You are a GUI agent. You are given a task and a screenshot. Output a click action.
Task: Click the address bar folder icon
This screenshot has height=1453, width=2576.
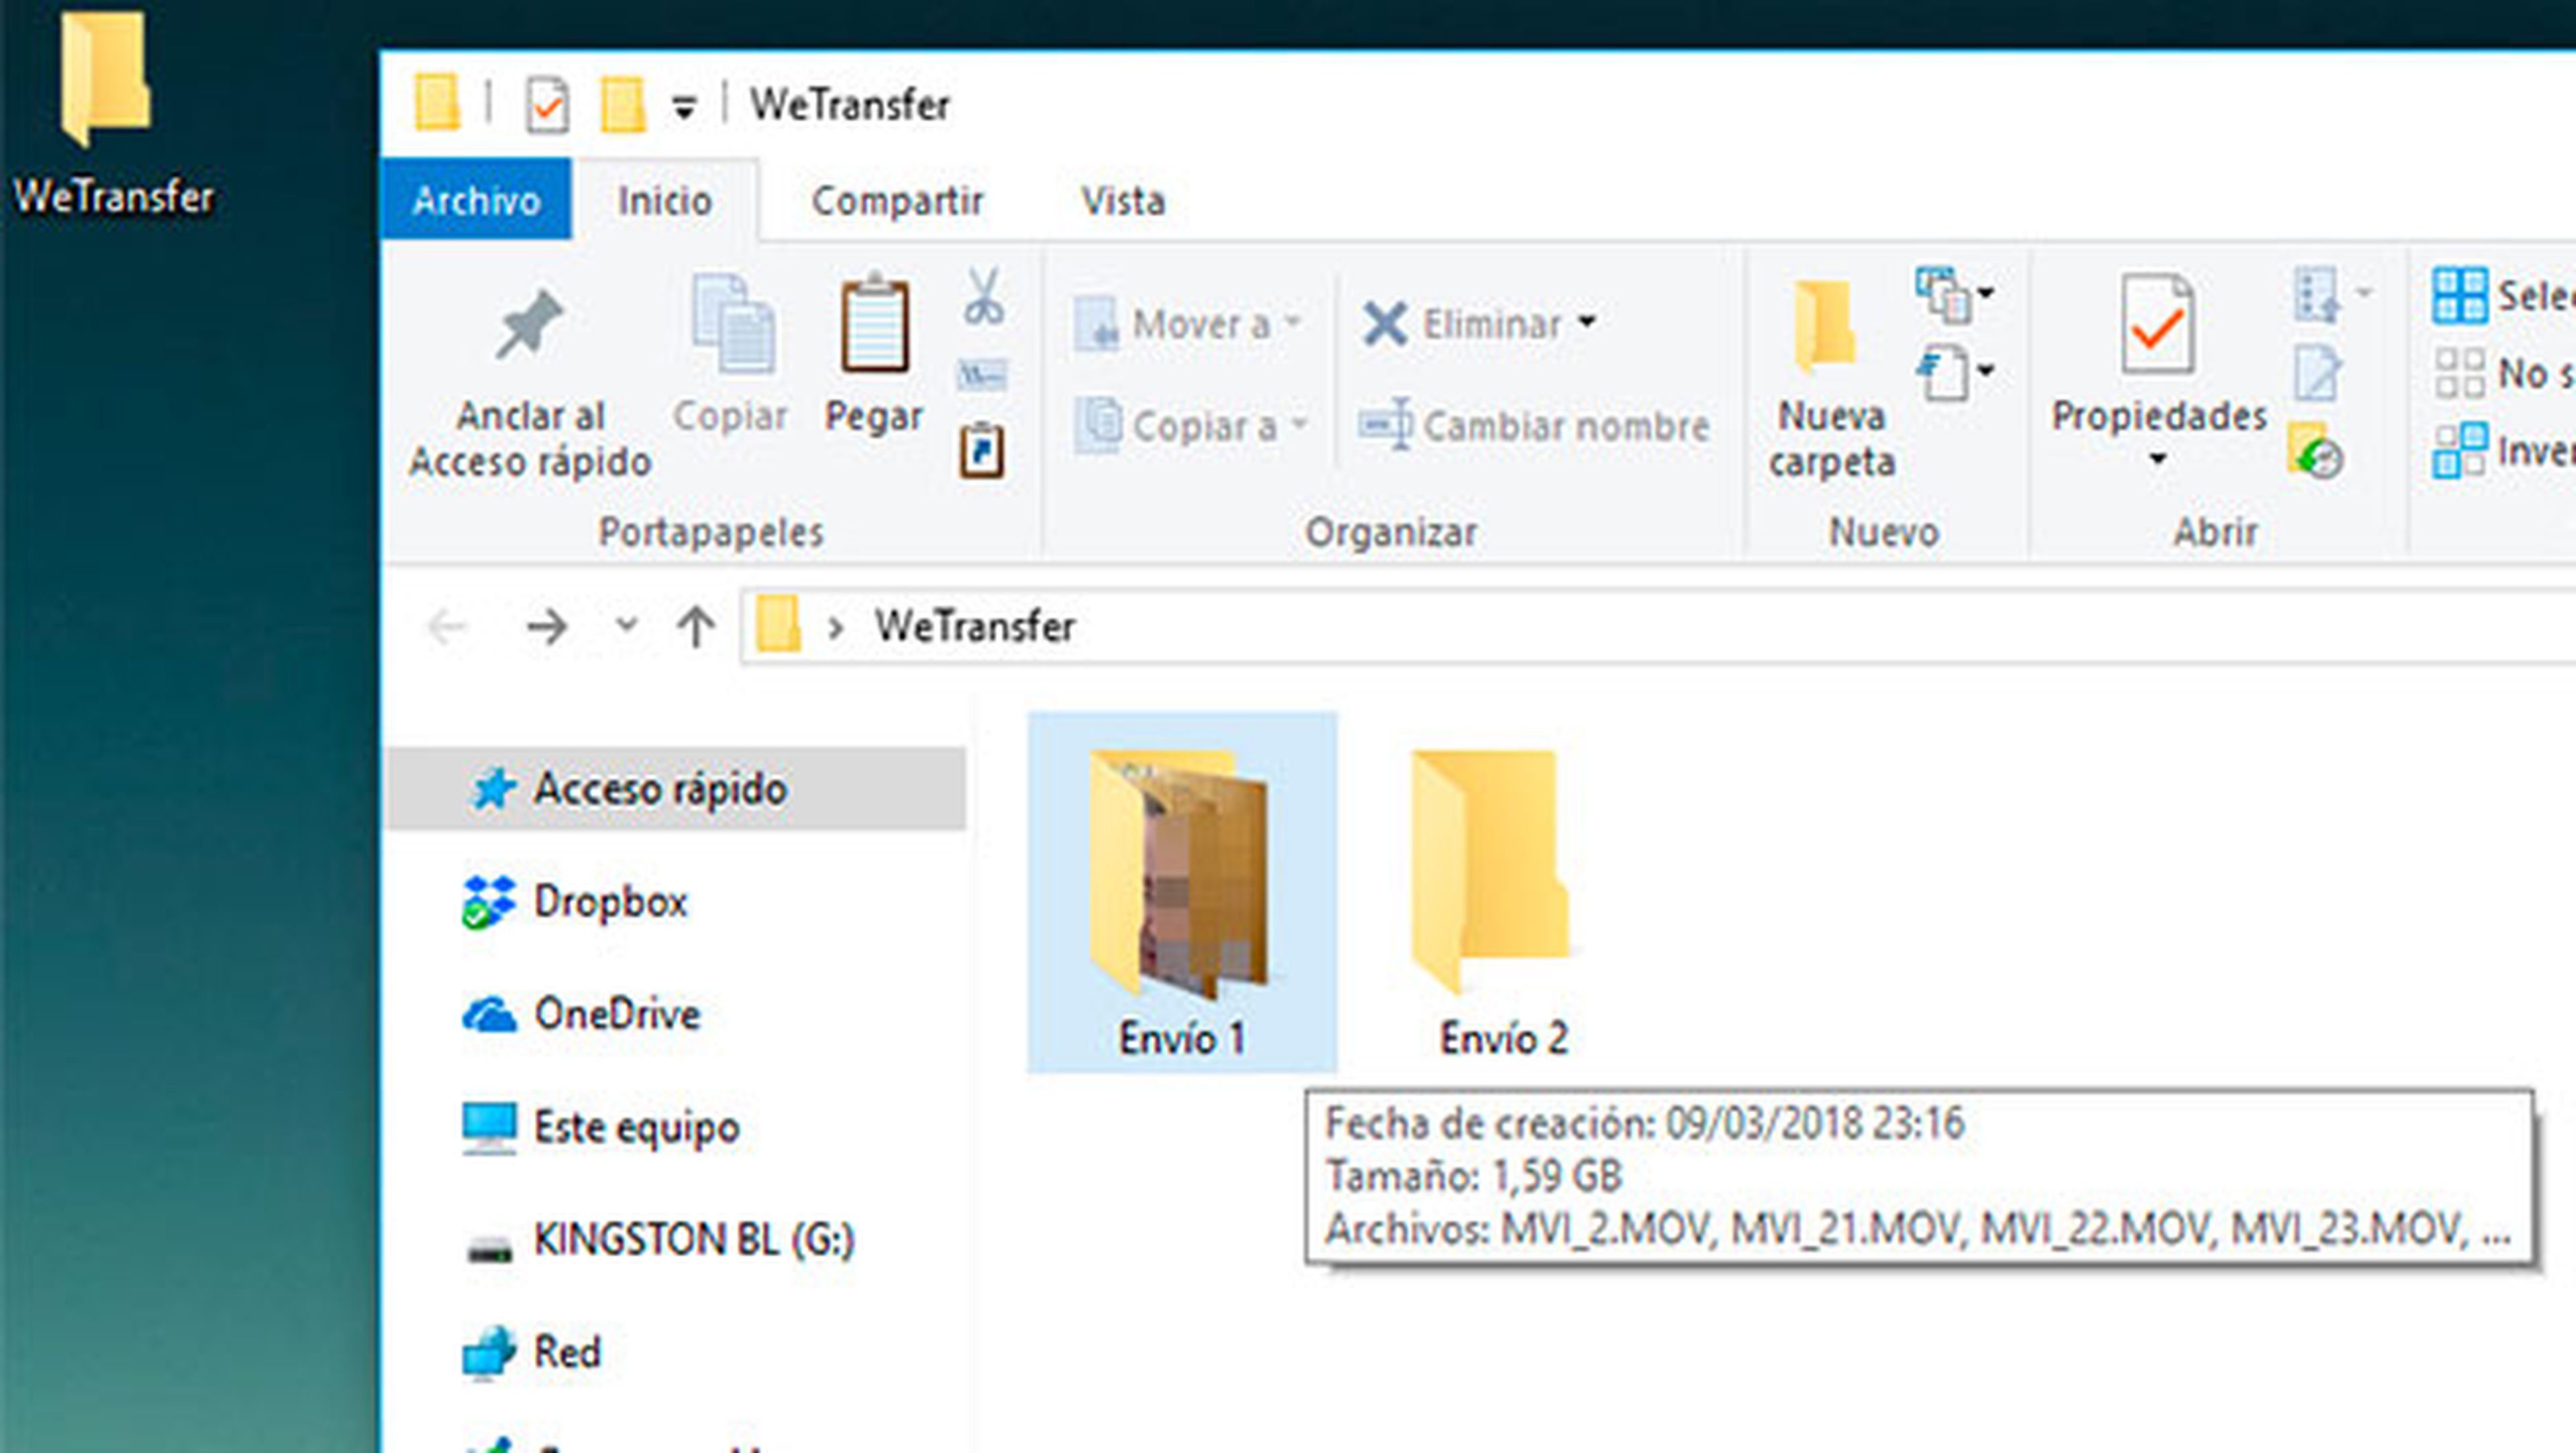click(x=777, y=625)
